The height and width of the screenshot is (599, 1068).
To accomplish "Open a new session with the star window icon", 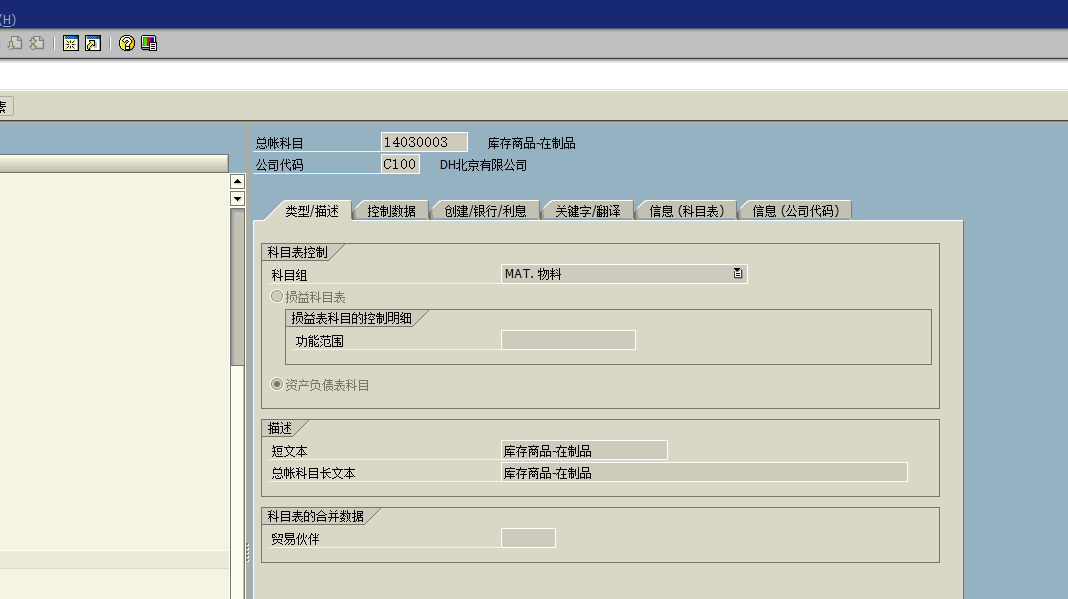I will [71, 44].
